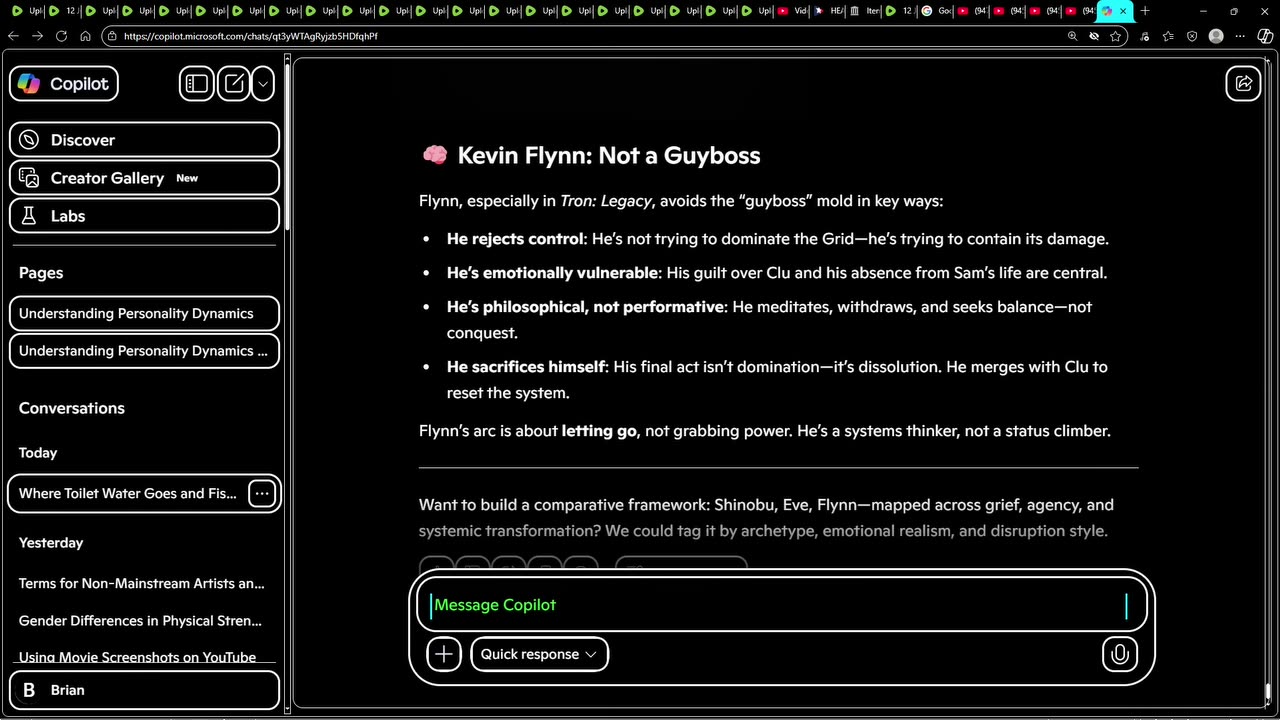
Task: Start a new chat with compose icon
Action: pos(234,84)
